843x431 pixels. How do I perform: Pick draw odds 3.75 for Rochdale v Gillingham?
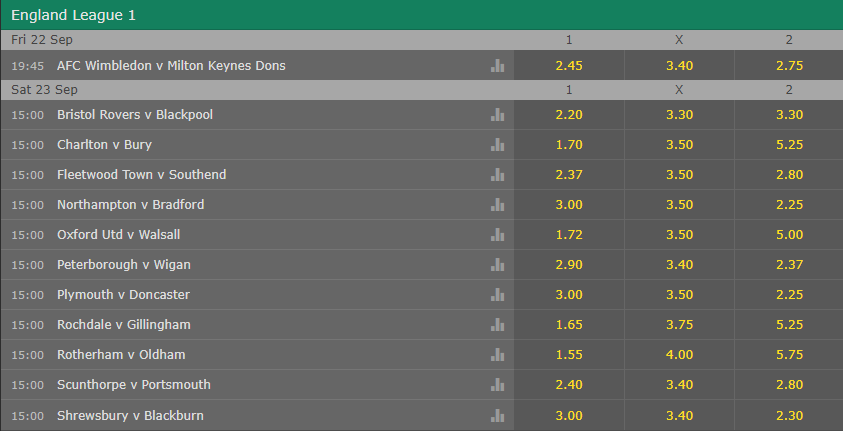click(x=679, y=325)
